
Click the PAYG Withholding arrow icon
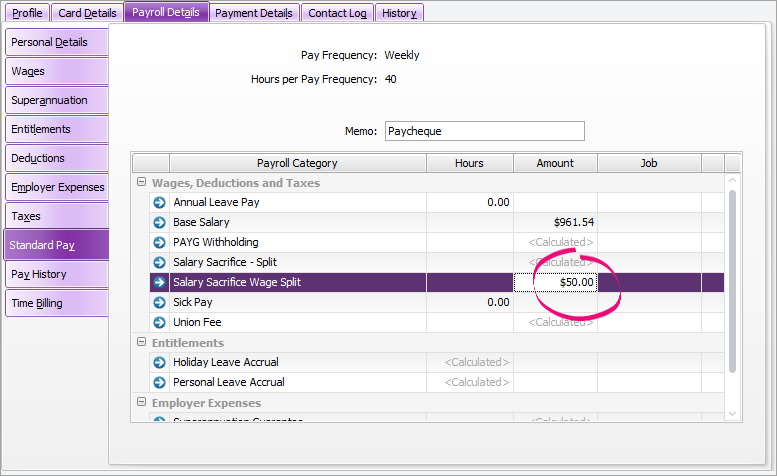(x=159, y=242)
